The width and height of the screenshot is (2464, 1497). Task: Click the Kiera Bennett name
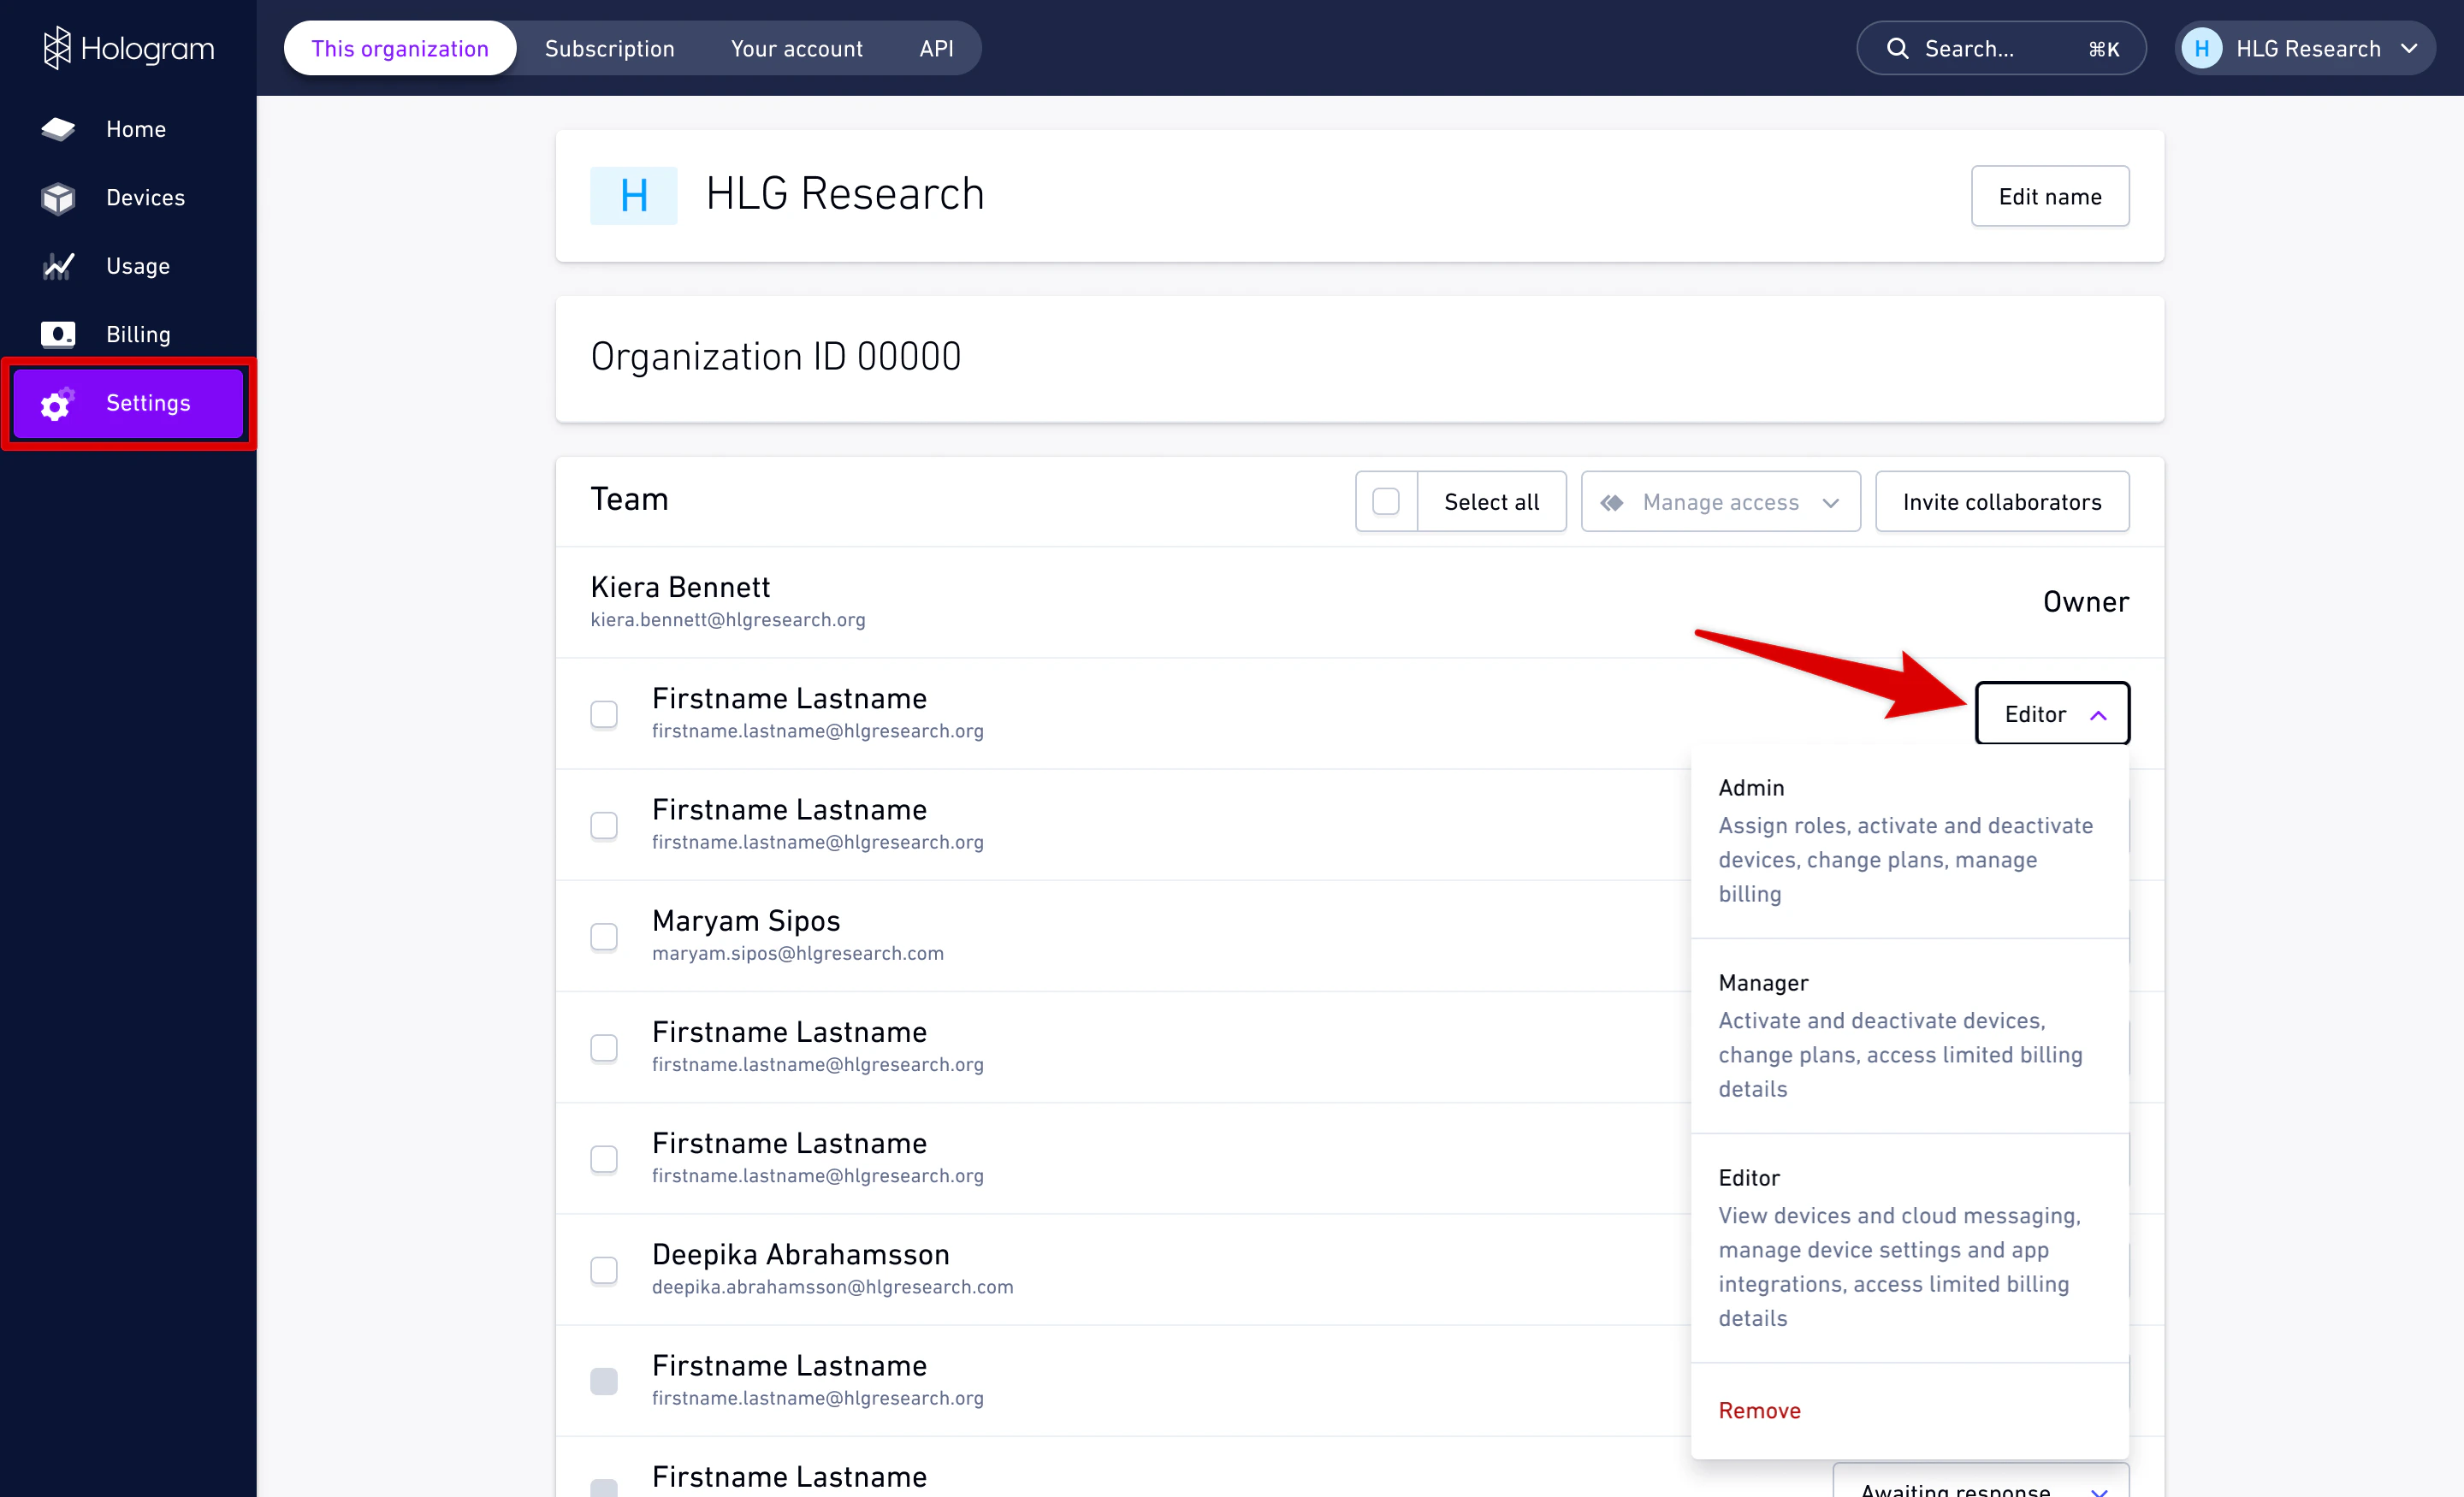(680, 587)
